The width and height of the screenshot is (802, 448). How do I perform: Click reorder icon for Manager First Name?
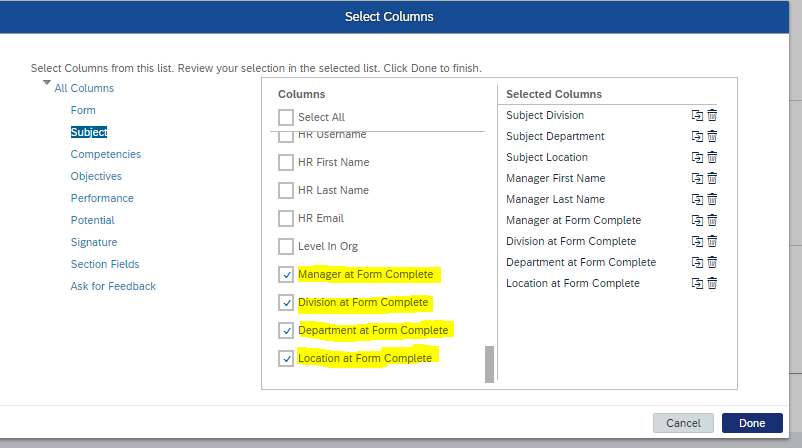click(x=697, y=178)
